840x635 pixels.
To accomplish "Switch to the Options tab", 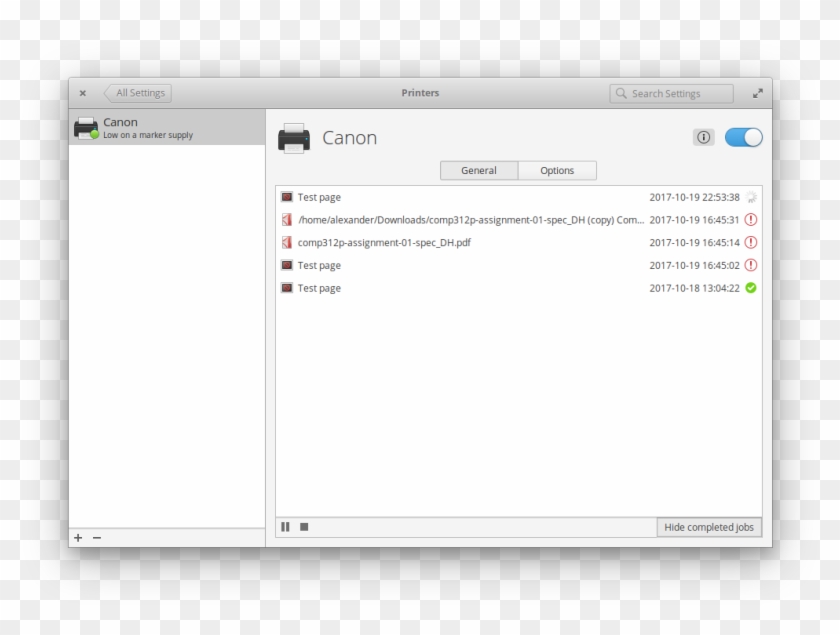I will [x=557, y=170].
